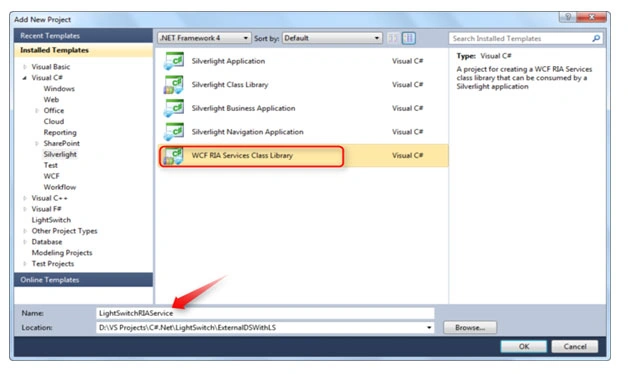Click the project Name text field

click(x=265, y=313)
